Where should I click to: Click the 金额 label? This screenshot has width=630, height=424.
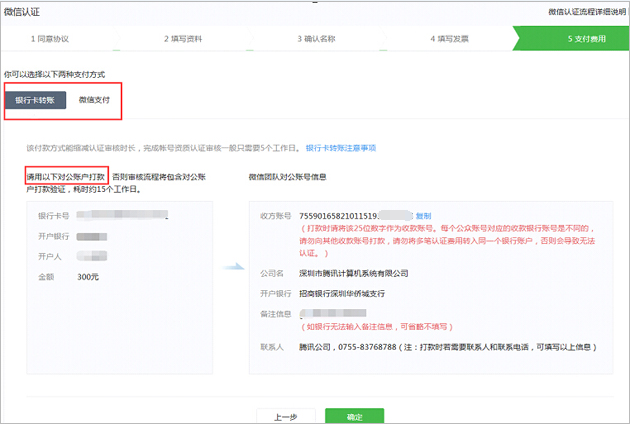click(x=46, y=277)
